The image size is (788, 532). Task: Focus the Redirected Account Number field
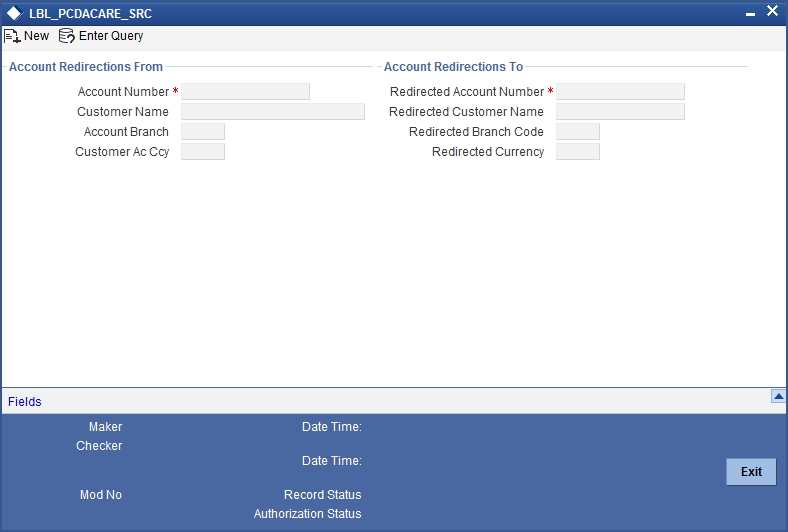coord(620,91)
